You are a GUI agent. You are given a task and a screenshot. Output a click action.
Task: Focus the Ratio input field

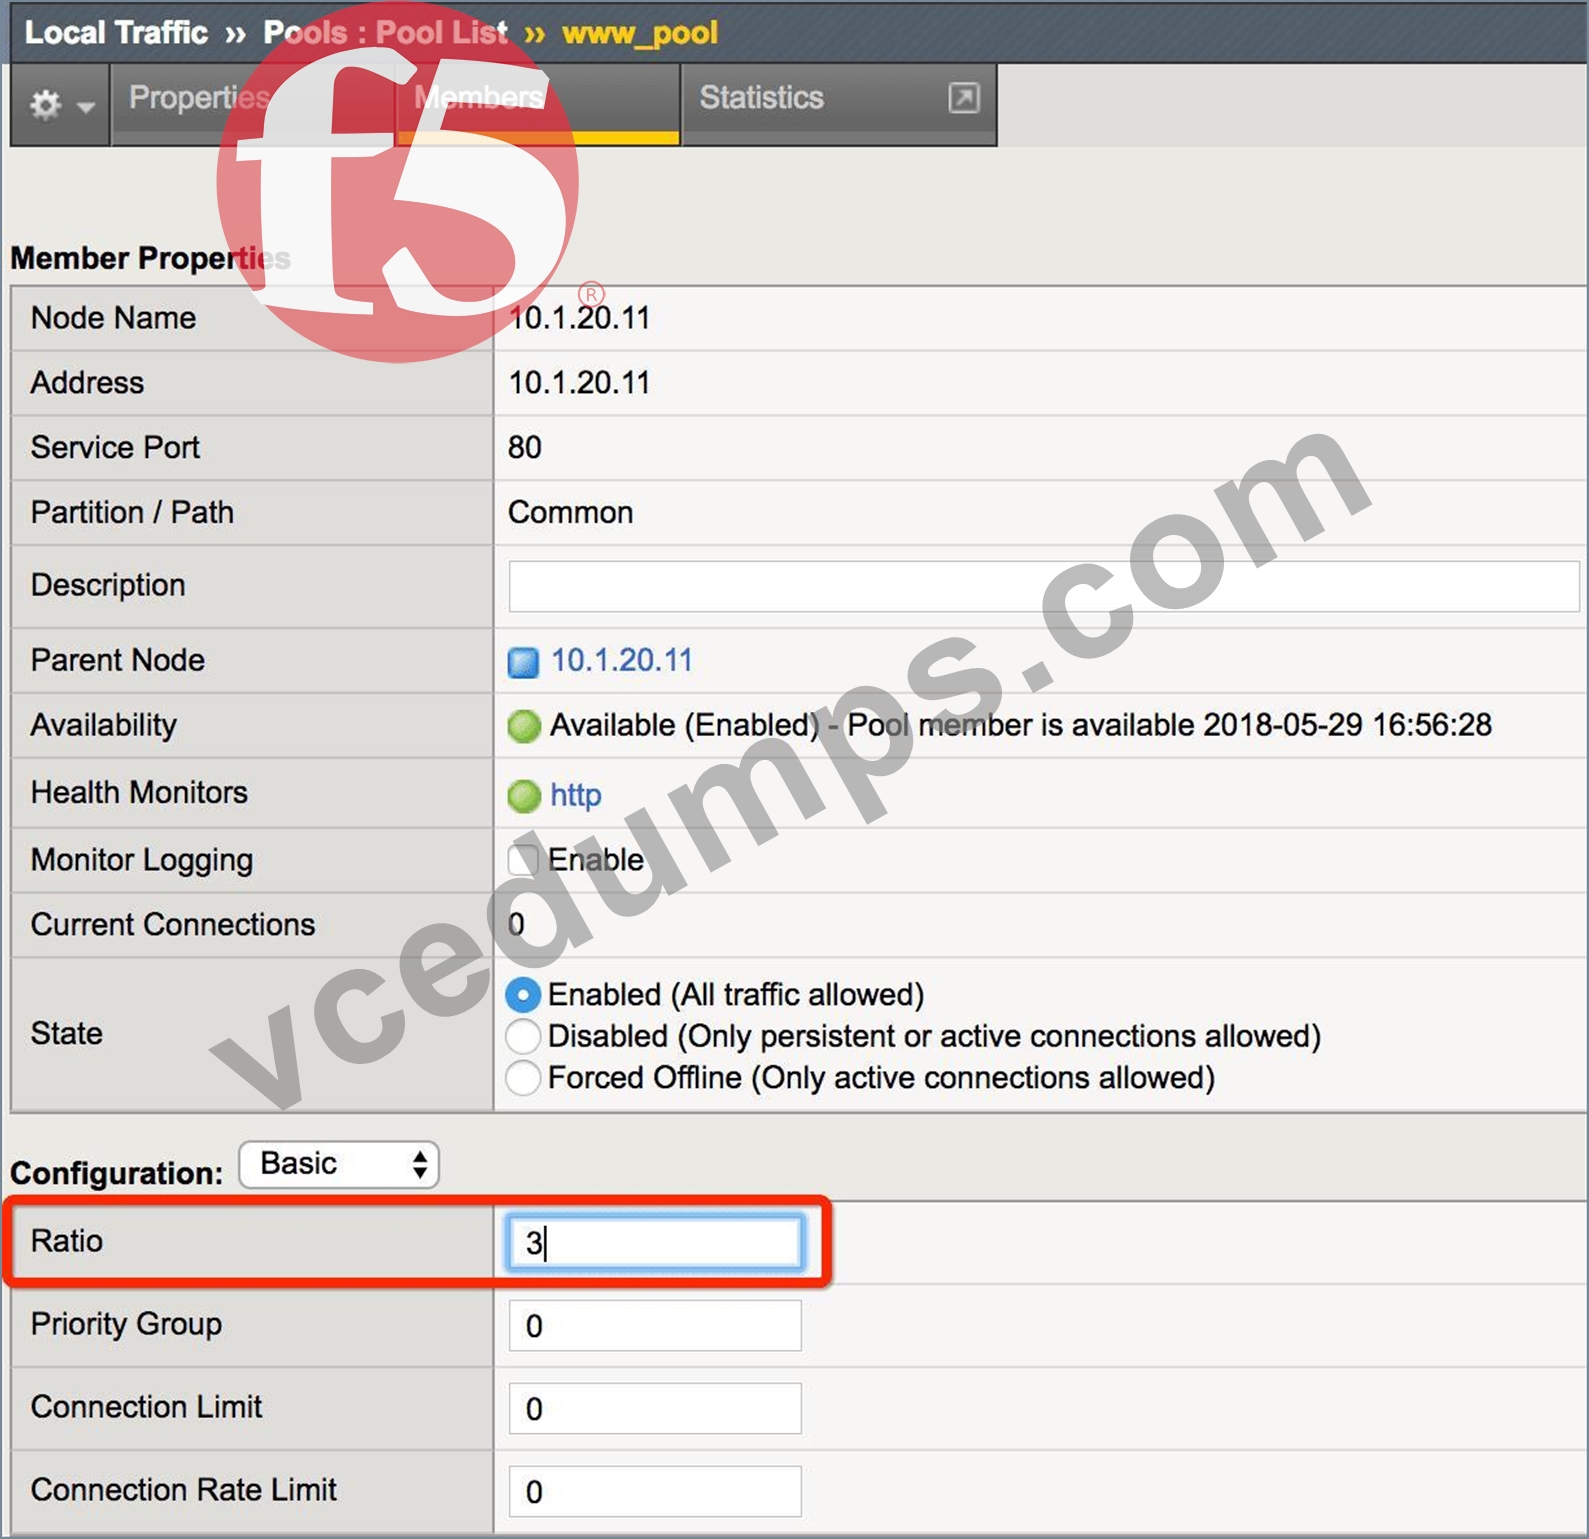coord(655,1243)
